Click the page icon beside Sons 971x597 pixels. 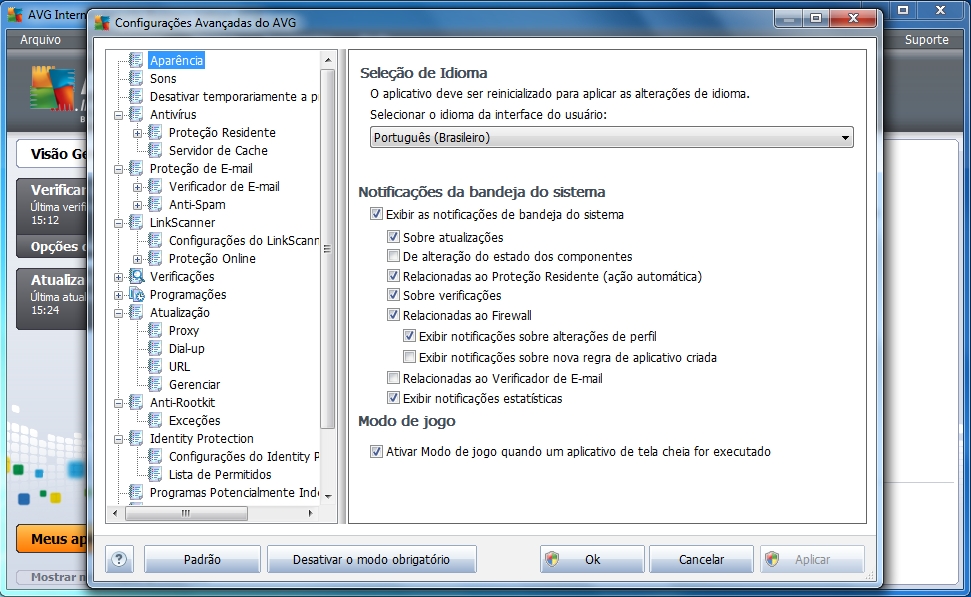coord(136,78)
